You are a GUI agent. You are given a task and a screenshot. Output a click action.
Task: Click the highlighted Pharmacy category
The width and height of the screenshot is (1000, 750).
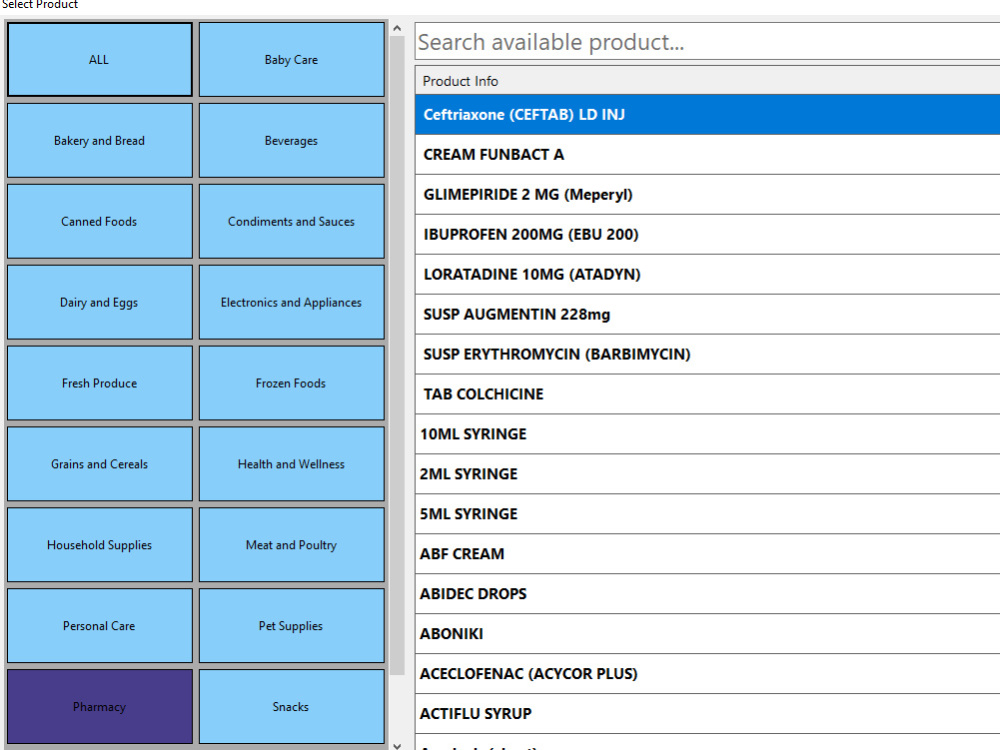tap(99, 707)
